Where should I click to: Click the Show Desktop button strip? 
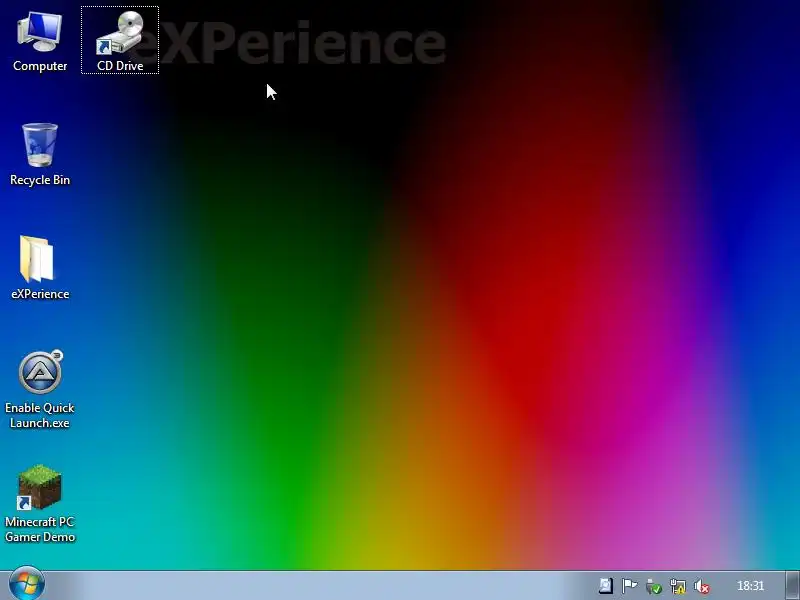click(792, 585)
